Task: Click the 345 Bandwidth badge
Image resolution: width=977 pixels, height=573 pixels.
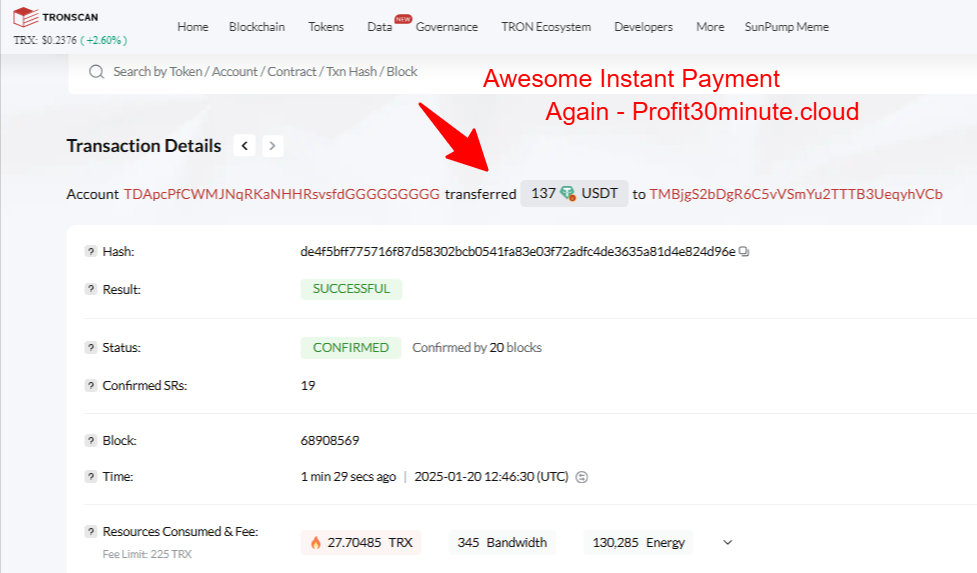Action: [x=502, y=542]
